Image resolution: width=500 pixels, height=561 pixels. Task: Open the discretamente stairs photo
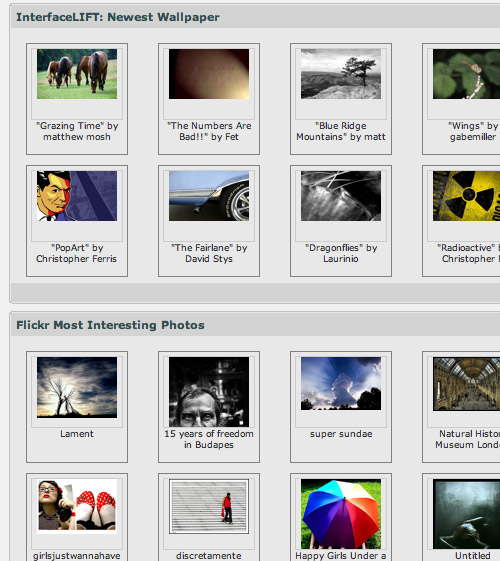(209, 506)
